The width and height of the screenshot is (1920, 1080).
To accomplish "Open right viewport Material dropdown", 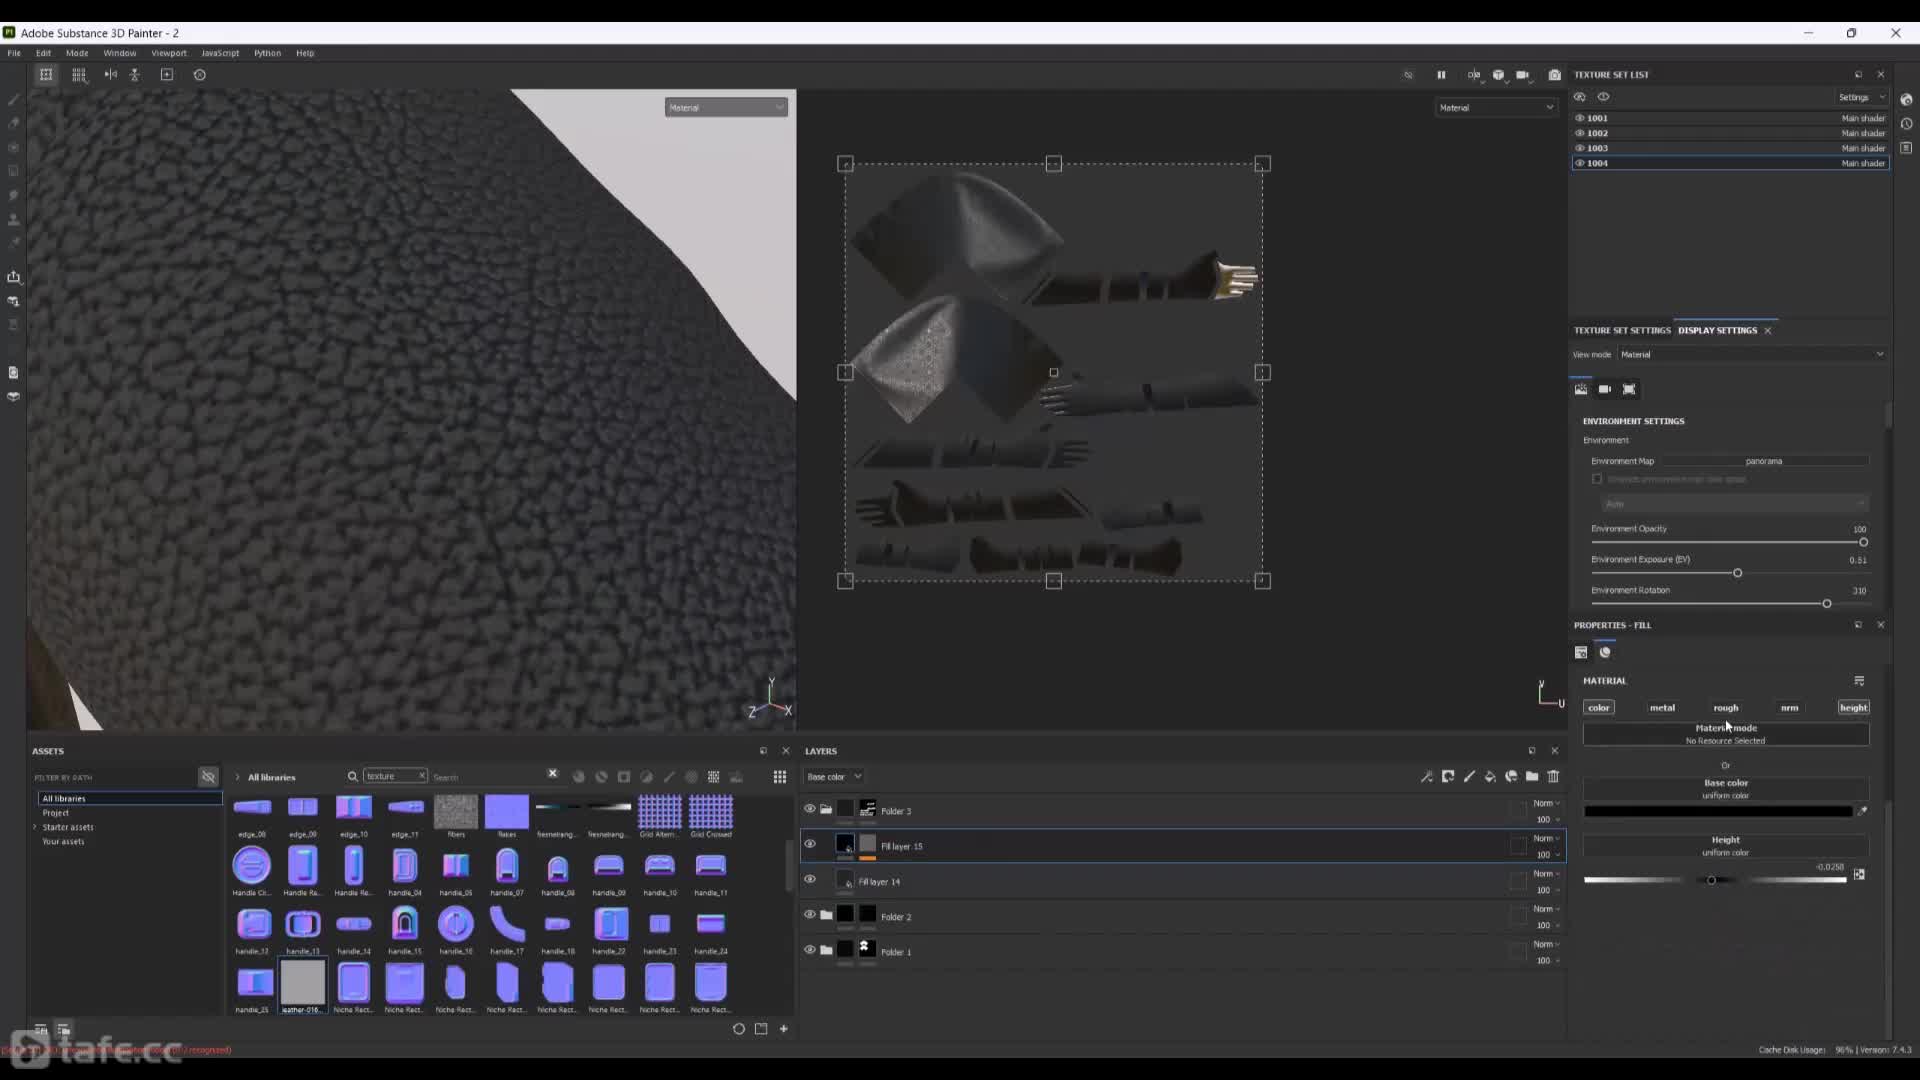I will click(1496, 108).
